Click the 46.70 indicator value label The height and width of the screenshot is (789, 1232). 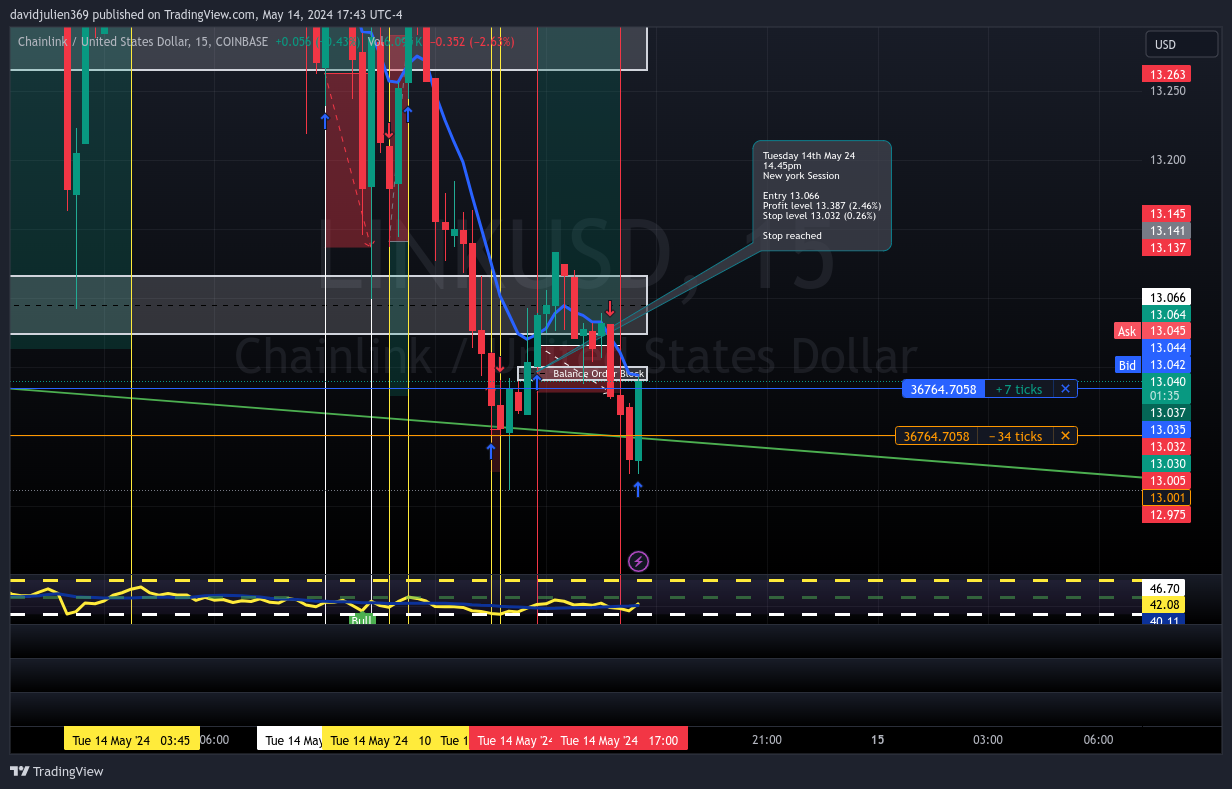pos(1166,588)
